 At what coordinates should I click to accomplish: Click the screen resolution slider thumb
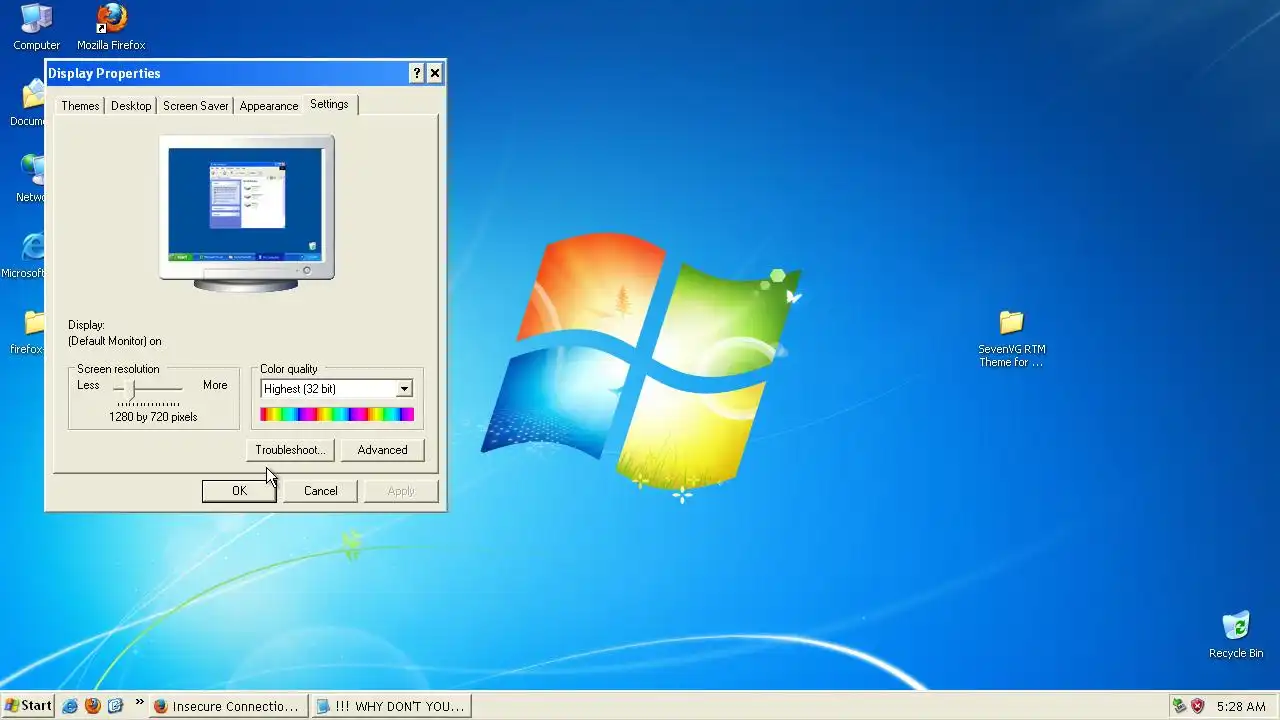point(129,388)
